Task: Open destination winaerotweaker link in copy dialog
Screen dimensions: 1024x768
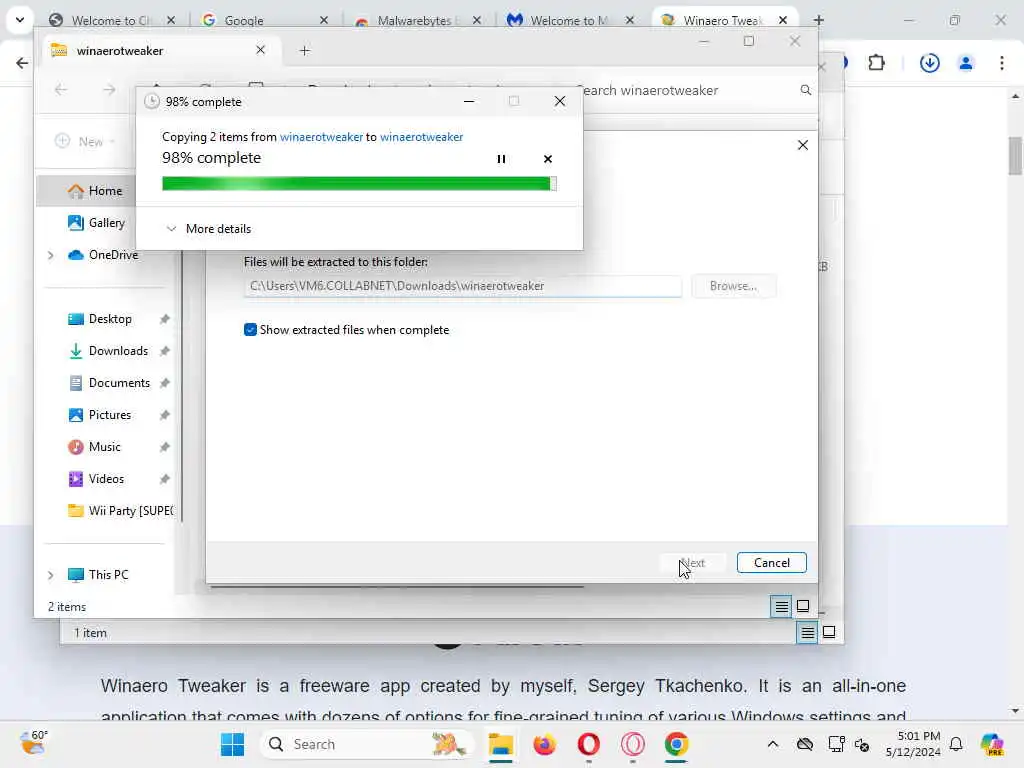Action: [x=421, y=136]
